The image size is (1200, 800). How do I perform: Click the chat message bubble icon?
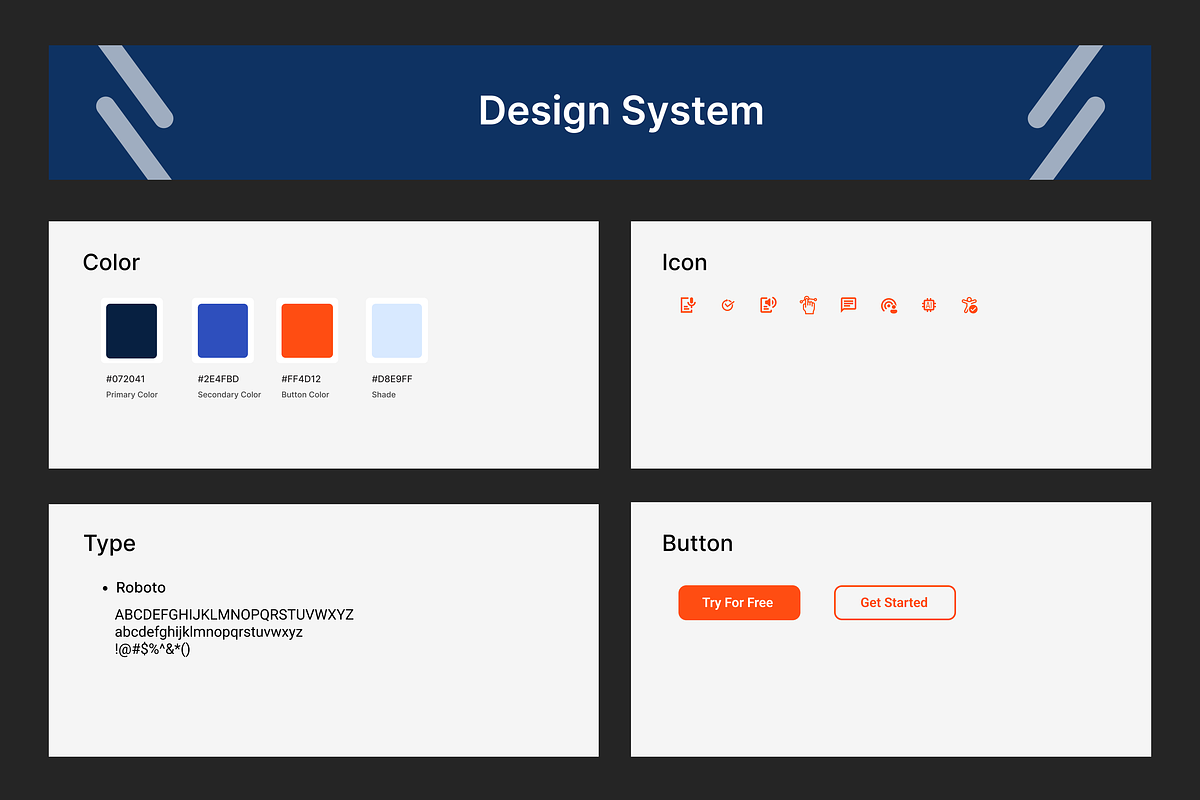848,305
